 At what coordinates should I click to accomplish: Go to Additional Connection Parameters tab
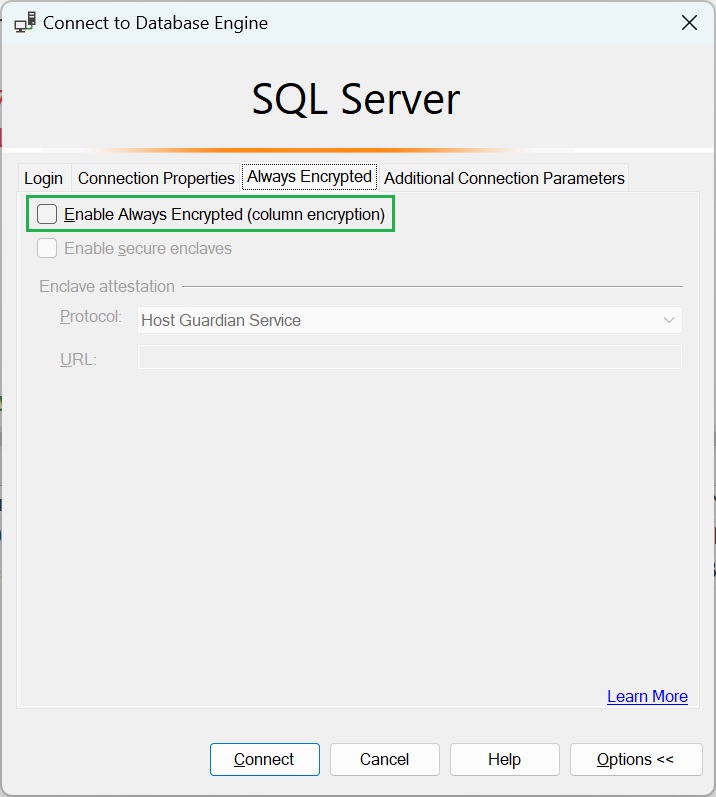coord(504,178)
